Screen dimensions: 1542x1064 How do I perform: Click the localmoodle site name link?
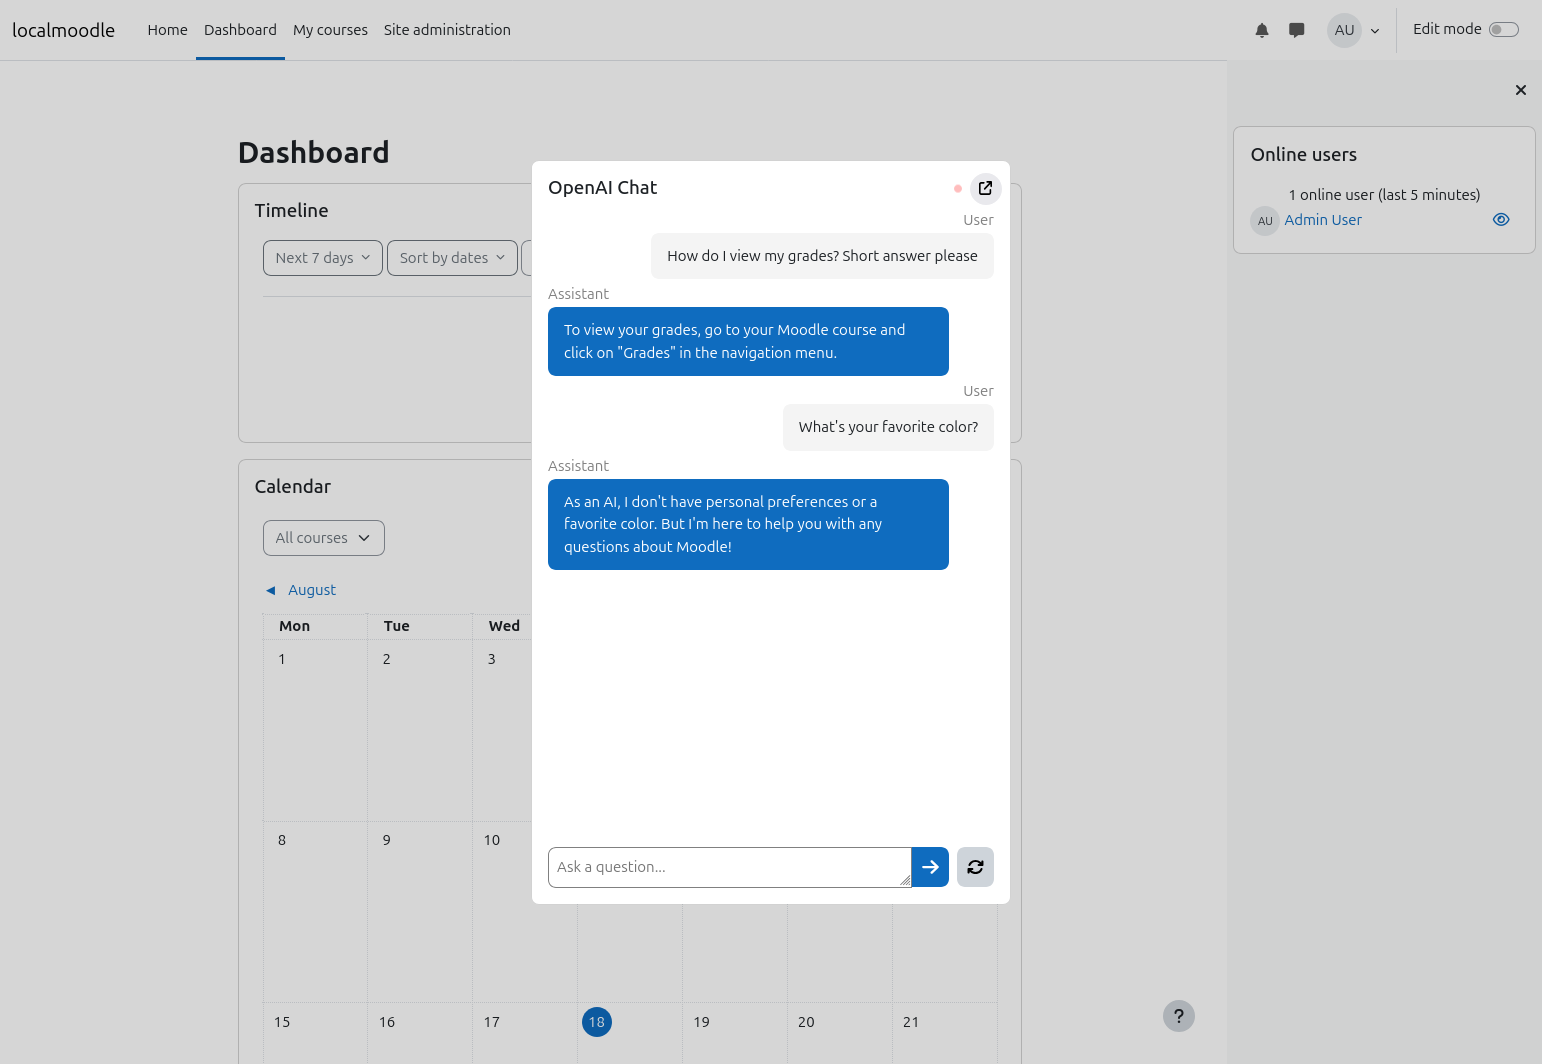[x=63, y=30]
